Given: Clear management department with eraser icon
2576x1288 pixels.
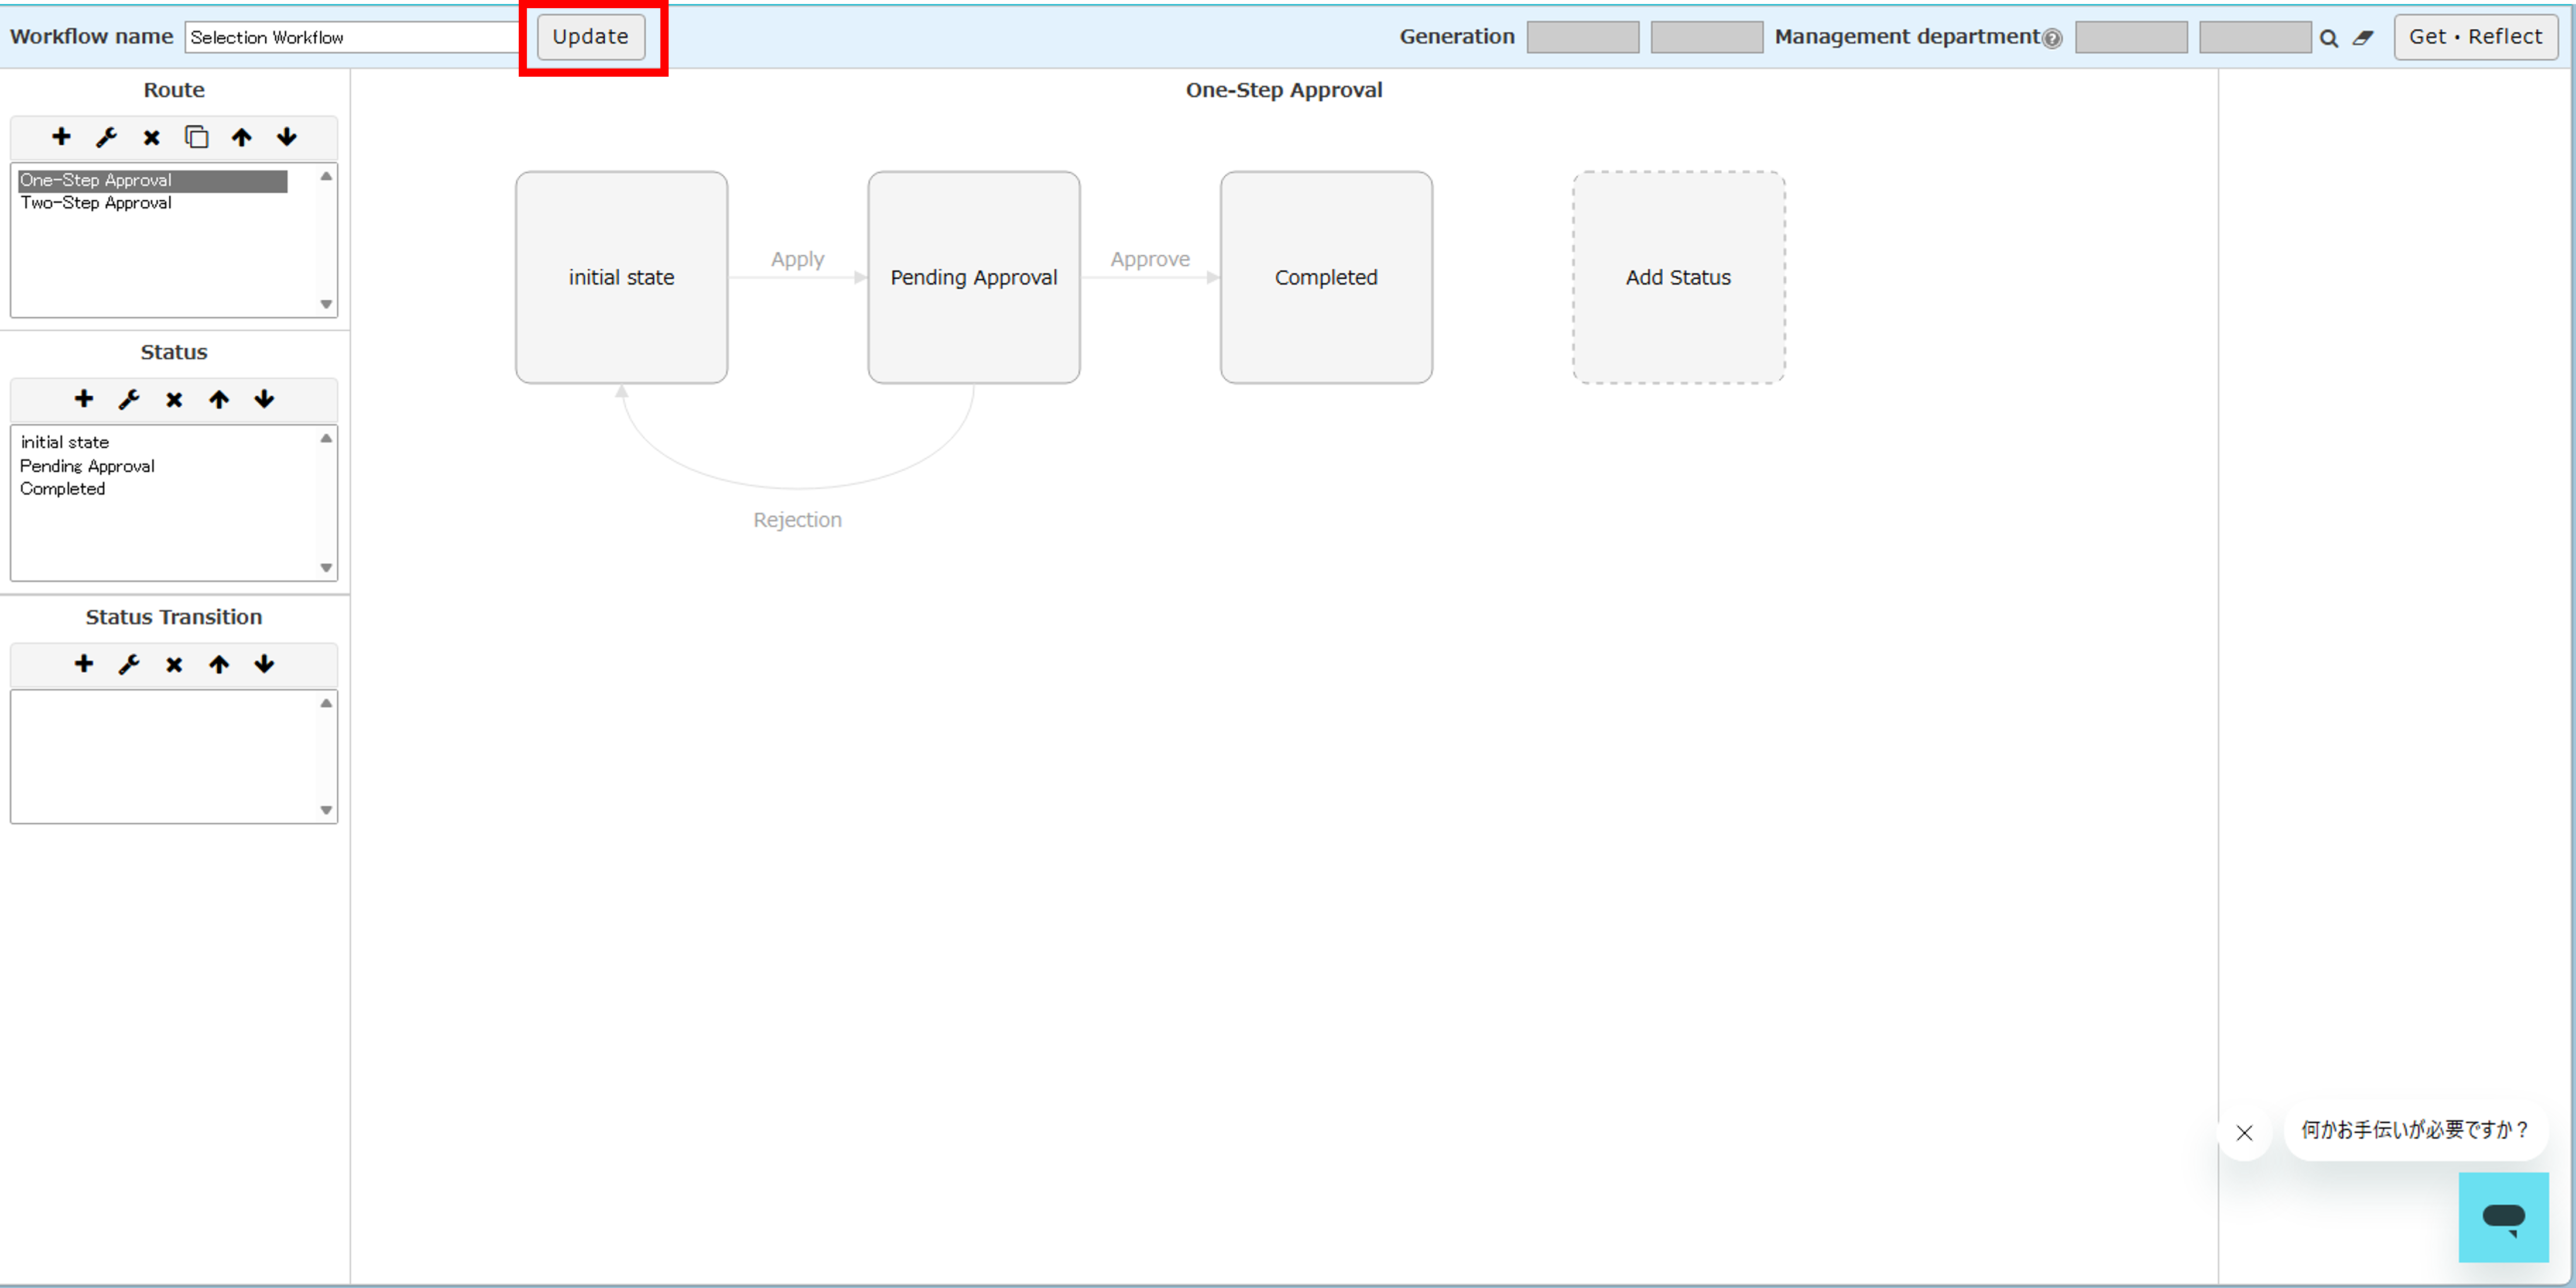Looking at the screenshot, I should (x=2363, y=38).
